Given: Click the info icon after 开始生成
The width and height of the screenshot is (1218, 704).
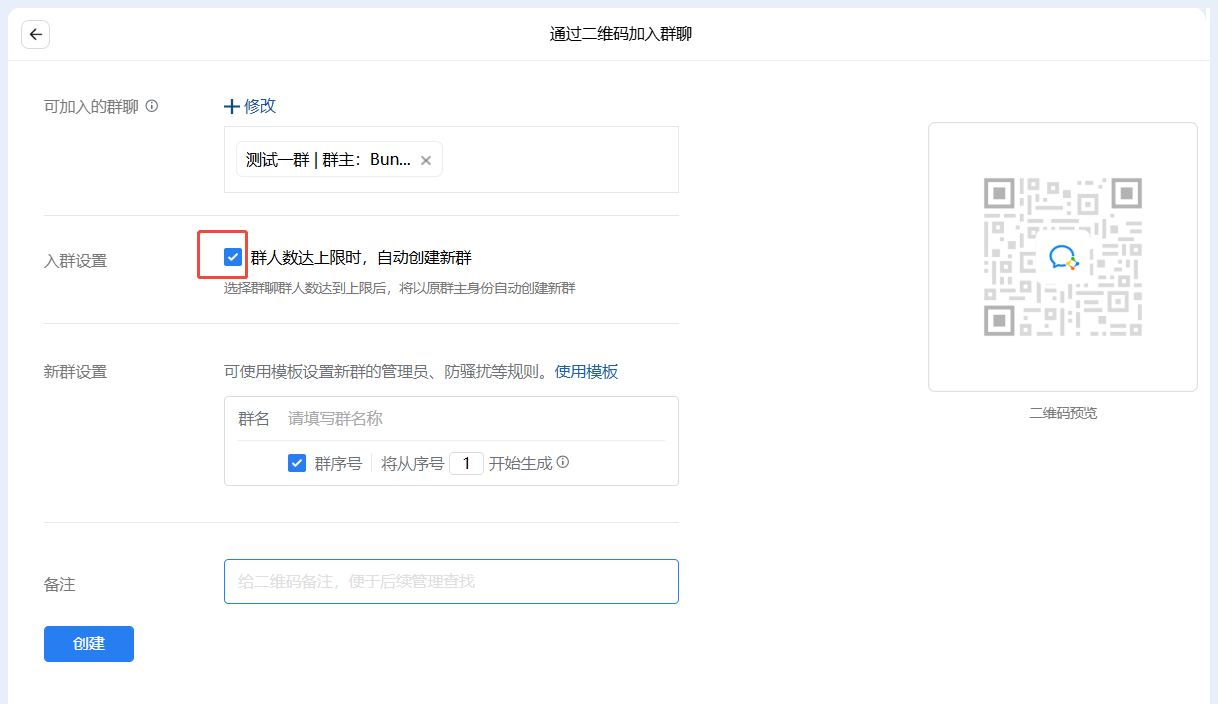Looking at the screenshot, I should pos(563,463).
